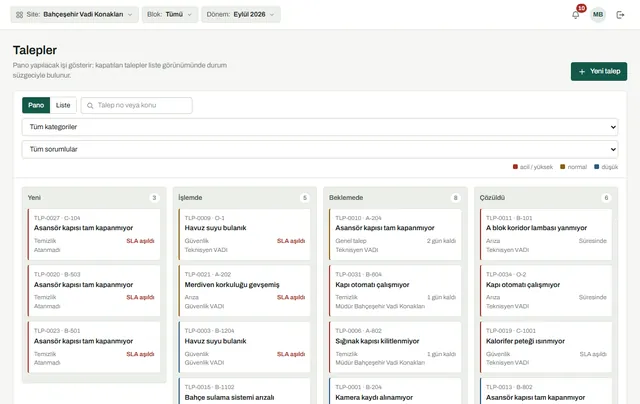Click the site grid icon
This screenshot has width=640, height=404.
[19, 15]
